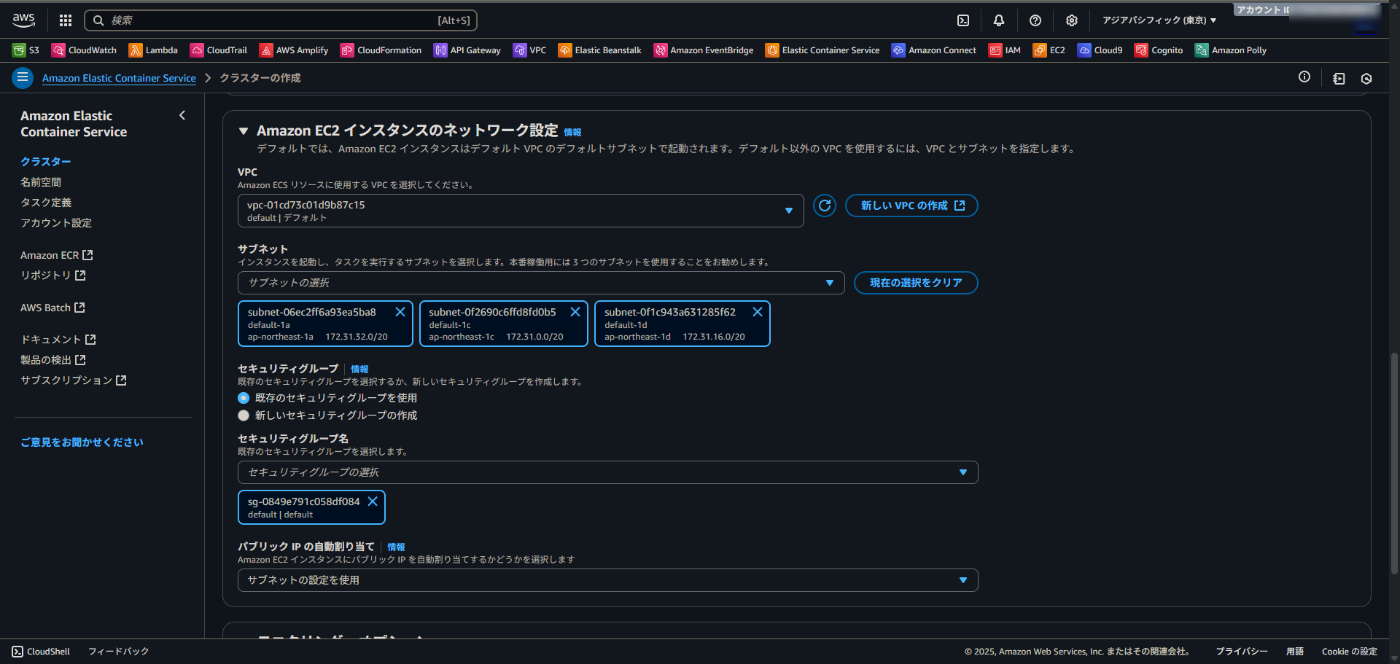This screenshot has width=1400, height=664.
Task: Open サブネットの選択 dropdown
Action: [x=541, y=283]
